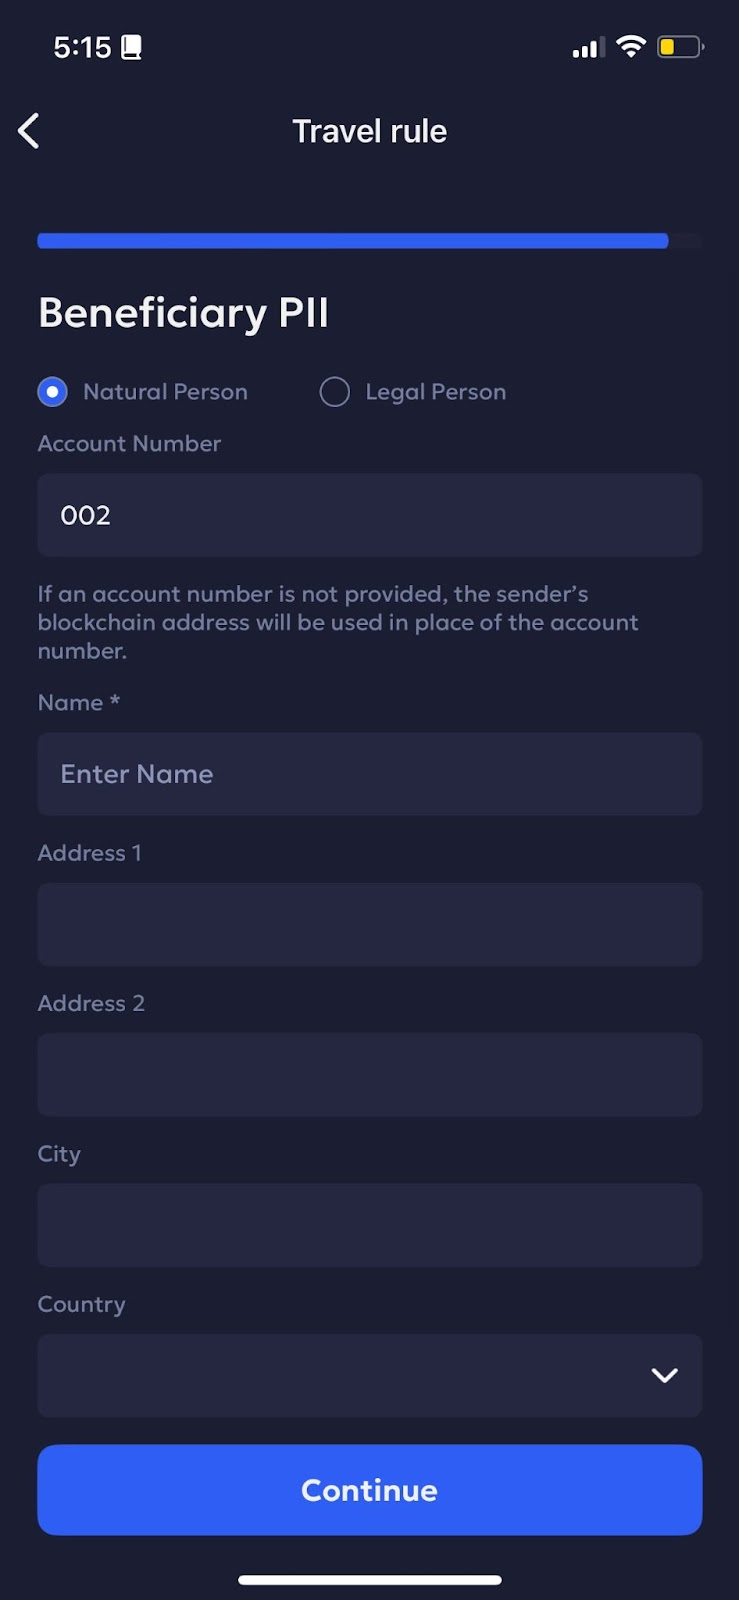Focus the Address 2 input field
Viewport: 739px width, 1600px height.
coord(370,1075)
